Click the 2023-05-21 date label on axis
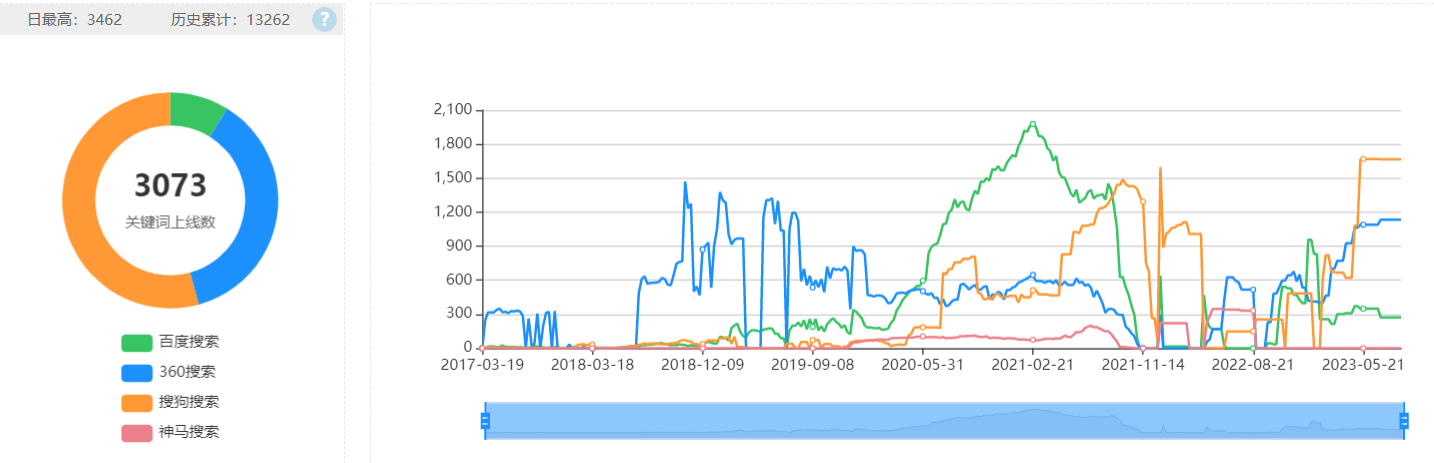Screen dimensions: 1434x463 pos(1363,365)
